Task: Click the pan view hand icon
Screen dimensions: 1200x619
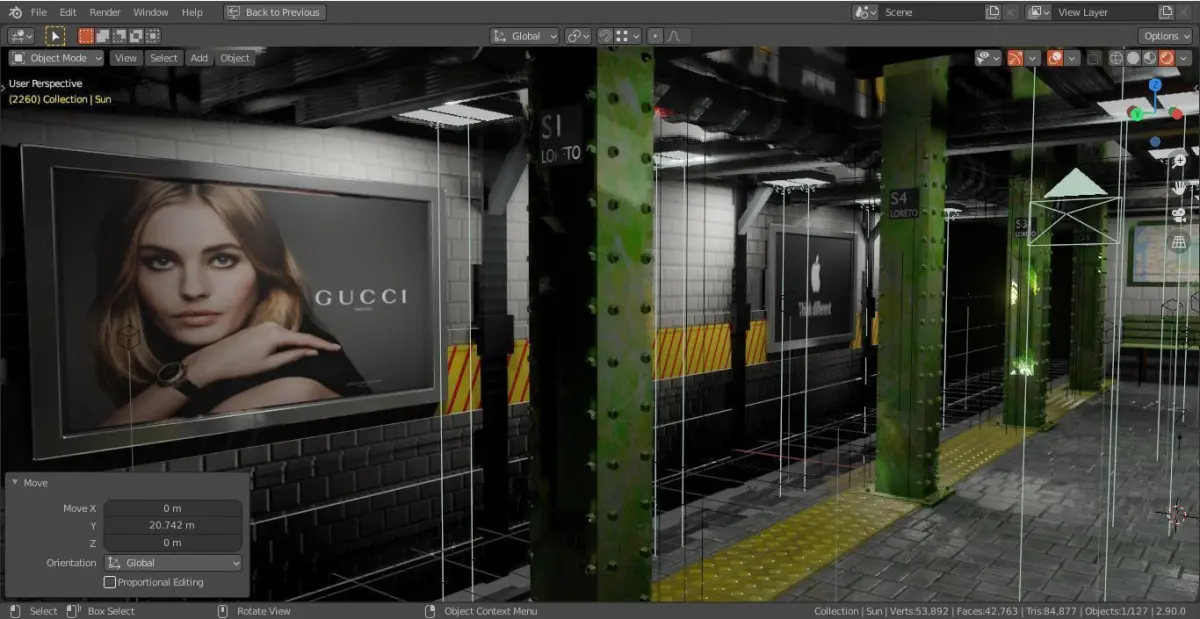Action: coord(1179,187)
